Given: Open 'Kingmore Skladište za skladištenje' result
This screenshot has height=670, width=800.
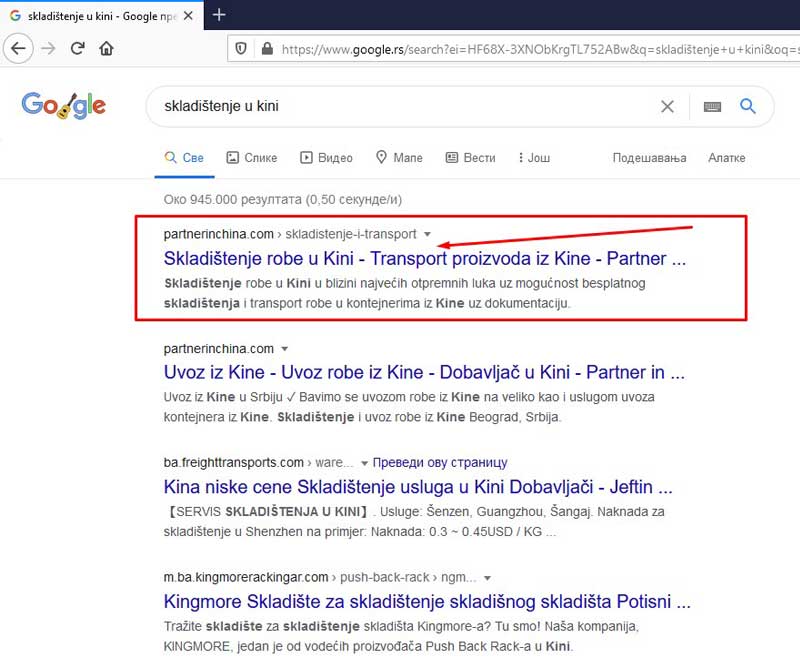Looking at the screenshot, I should pos(427,602).
